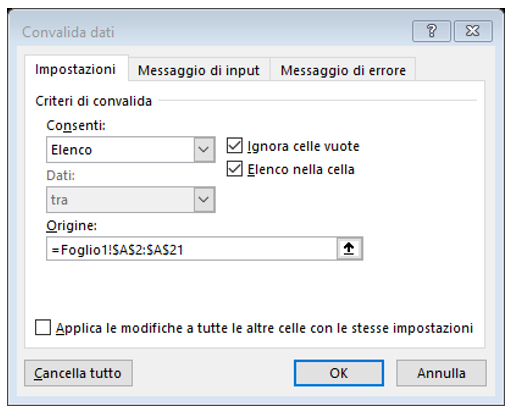Click the Consenti label text

(x=76, y=126)
